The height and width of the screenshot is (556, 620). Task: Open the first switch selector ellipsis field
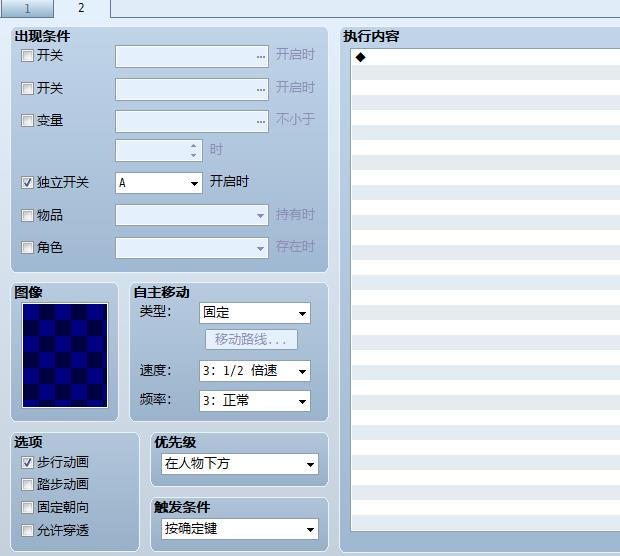[192, 57]
